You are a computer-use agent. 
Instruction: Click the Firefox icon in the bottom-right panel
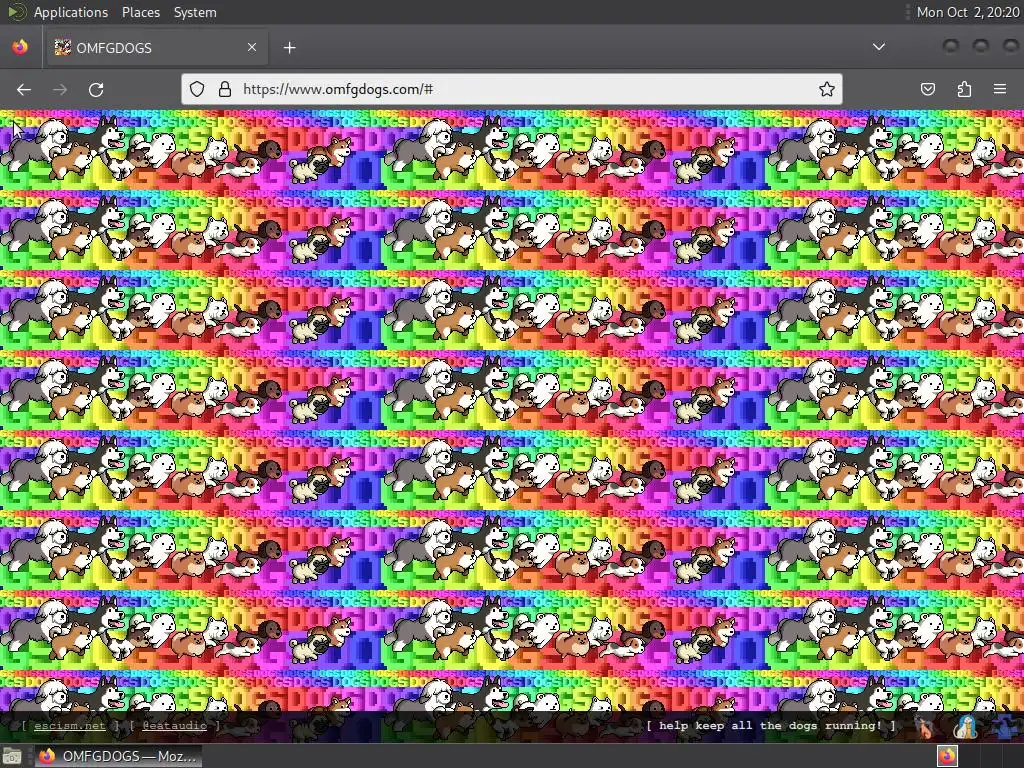948,756
